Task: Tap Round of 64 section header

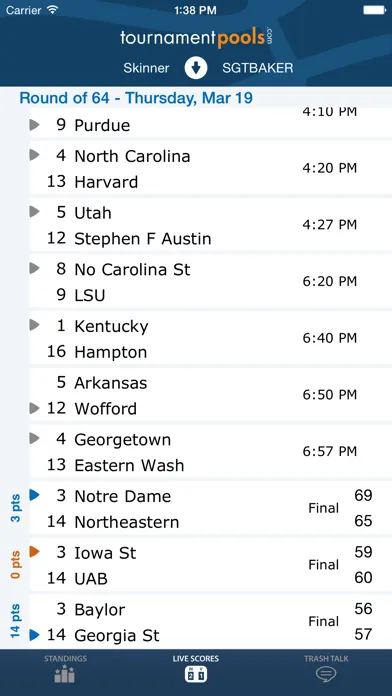Action: click(136, 98)
